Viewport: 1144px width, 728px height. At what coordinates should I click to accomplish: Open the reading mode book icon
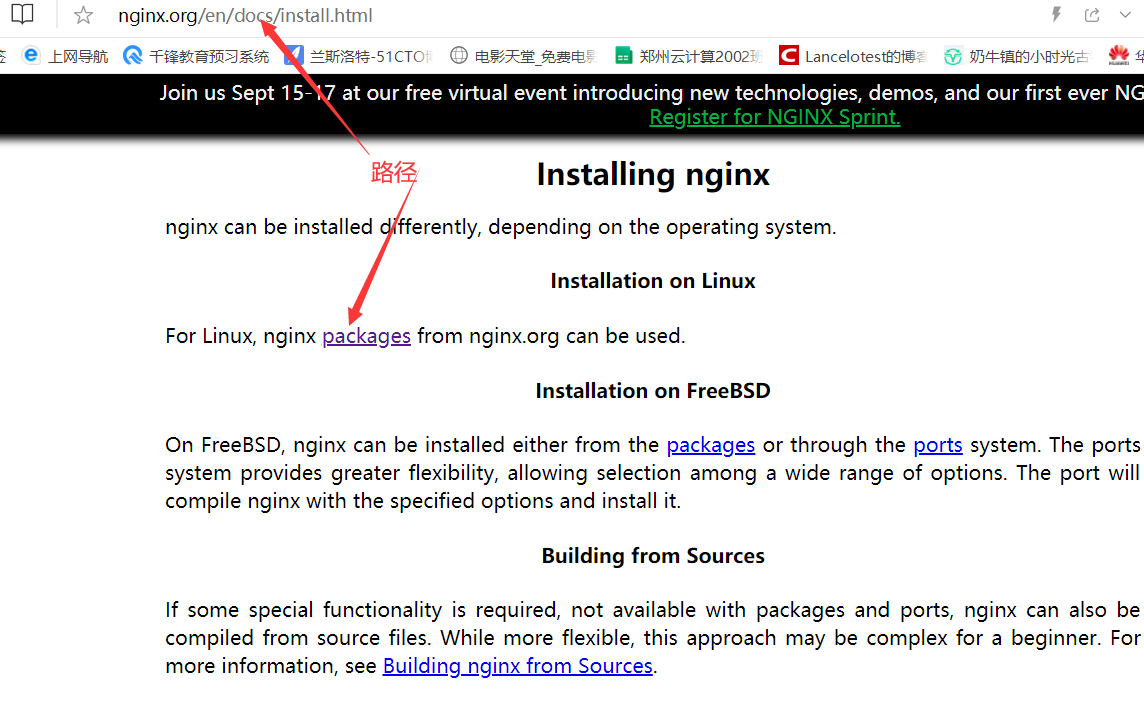(x=22, y=14)
